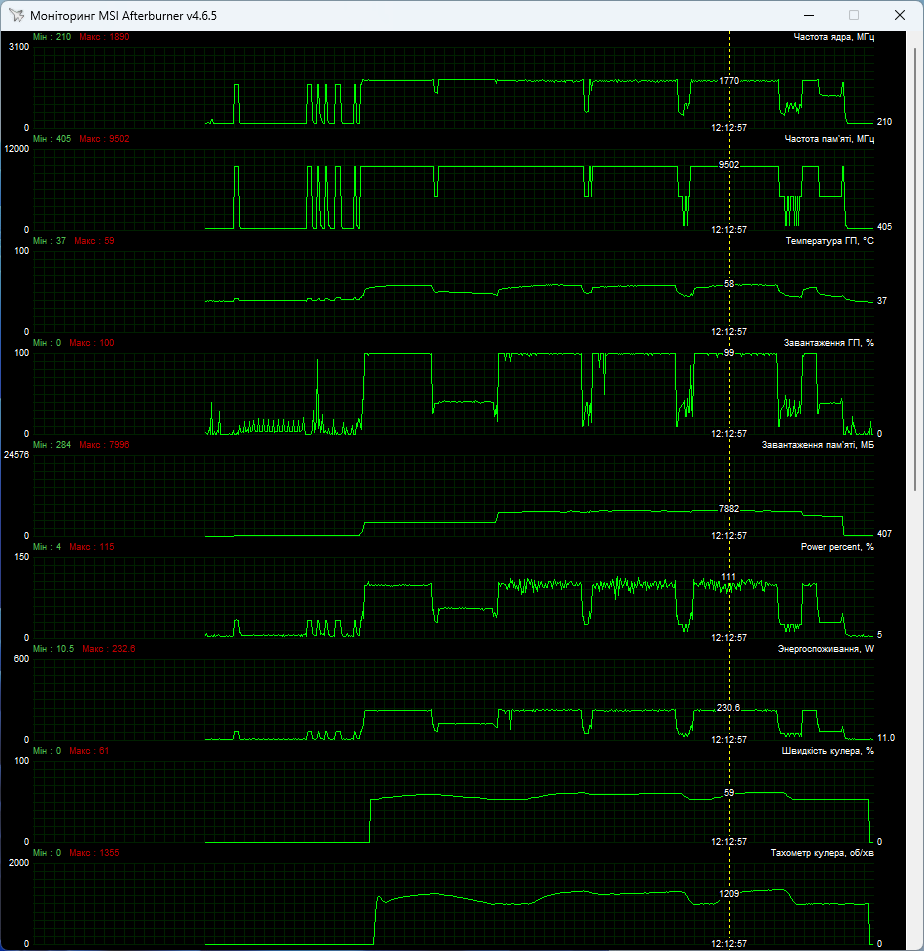
Task: Click the 'Макс : 1355' tachometer label
Action: point(94,853)
